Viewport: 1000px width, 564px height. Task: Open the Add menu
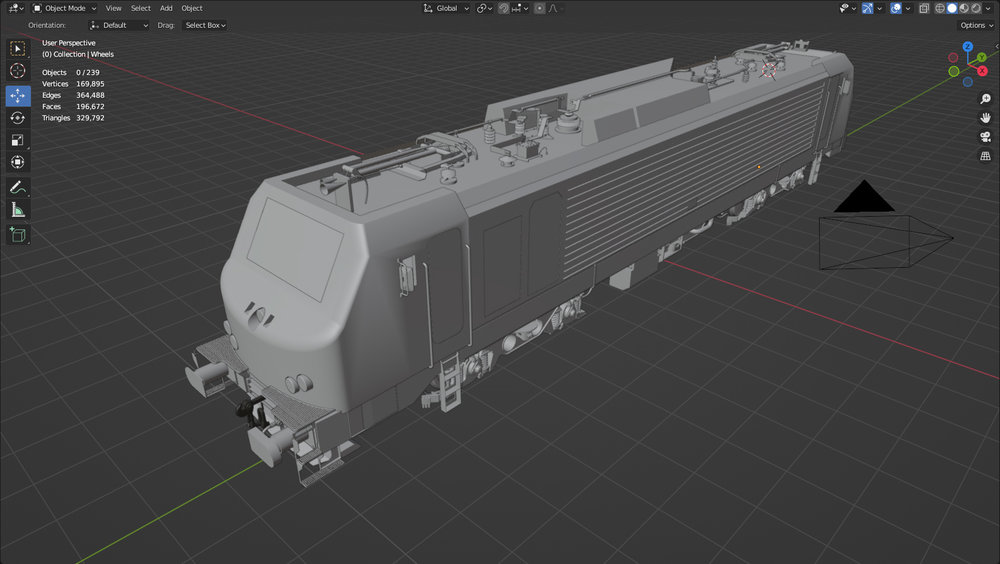(x=166, y=8)
